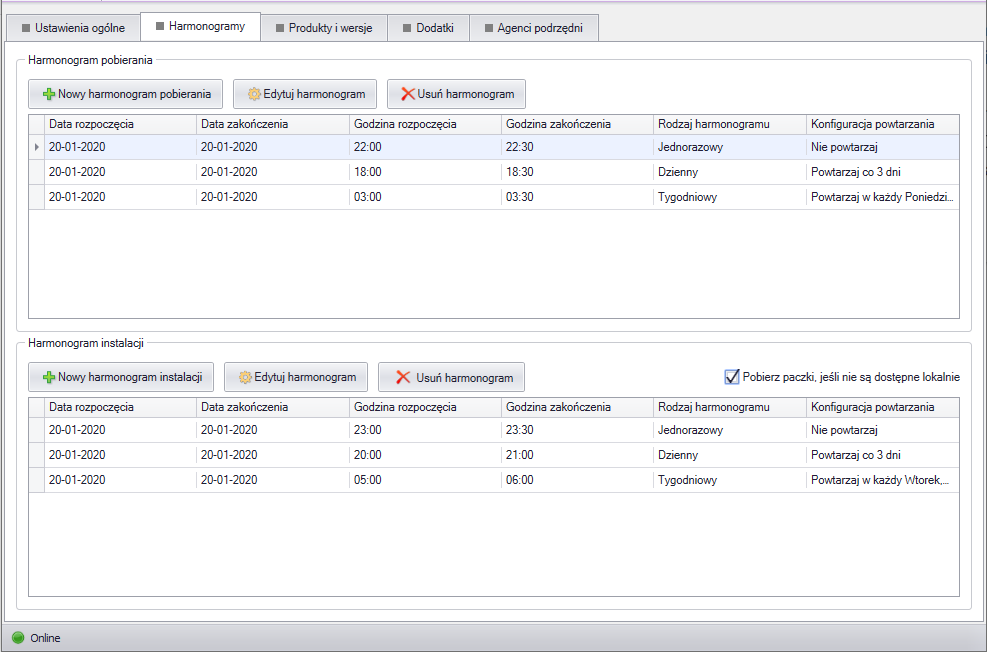
Task: Select the Harmonogramy tab
Action: coord(200,26)
